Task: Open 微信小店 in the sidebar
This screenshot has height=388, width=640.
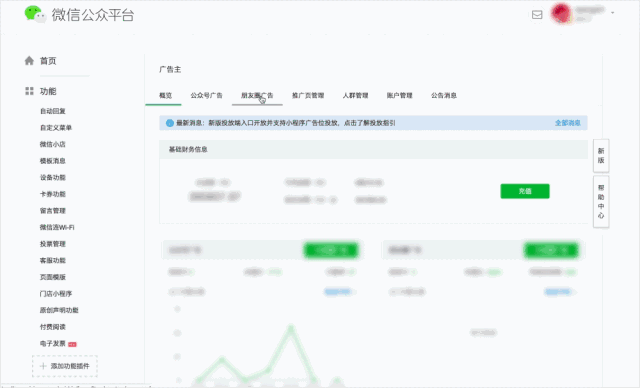Action: click(53, 144)
